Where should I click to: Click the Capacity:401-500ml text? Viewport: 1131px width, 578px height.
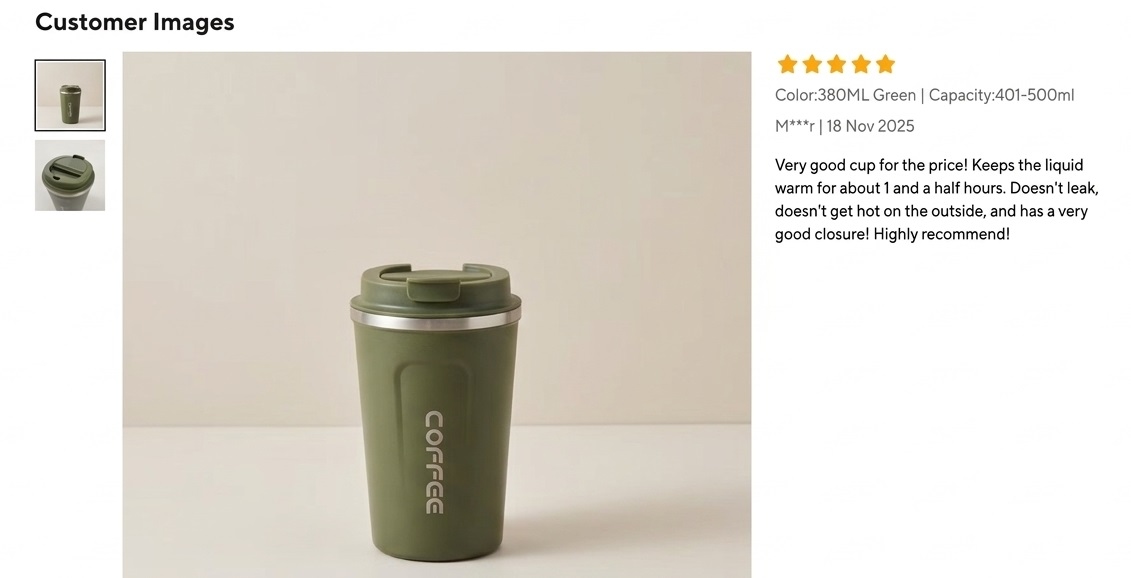(x=1001, y=95)
